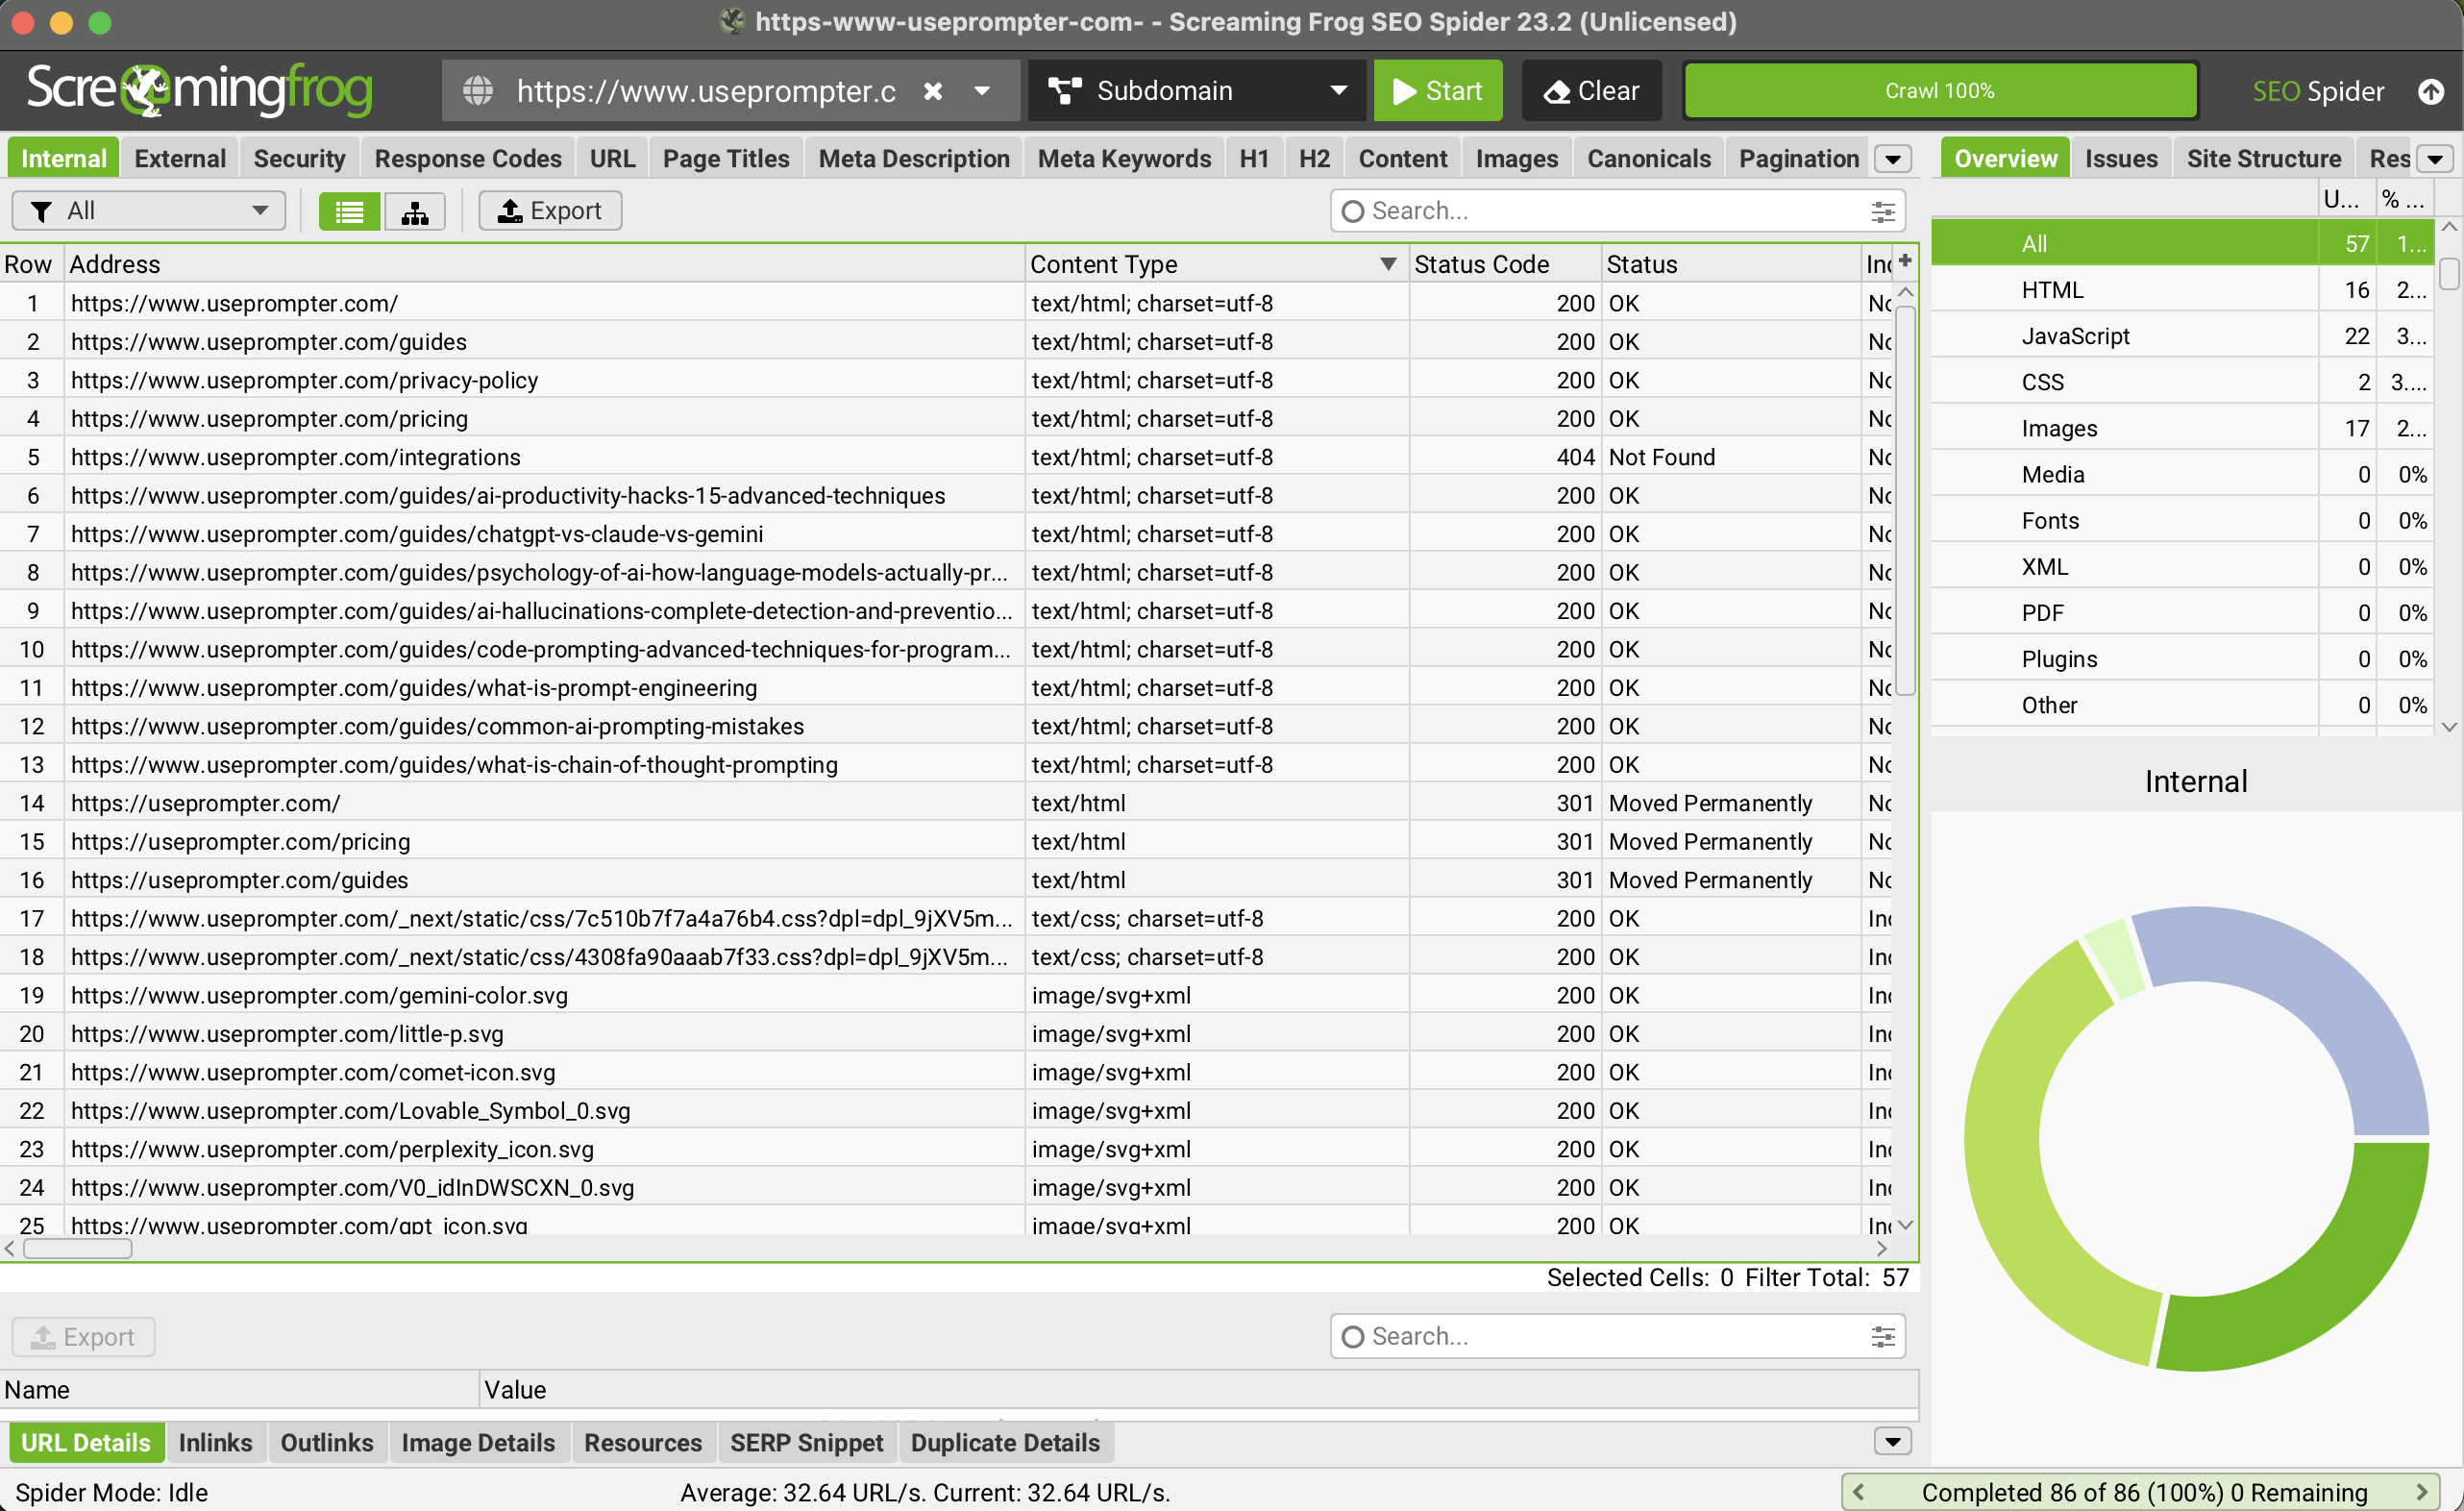This screenshot has width=2464, height=1511.
Task: Open the All filter dropdown
Action: pos(149,211)
